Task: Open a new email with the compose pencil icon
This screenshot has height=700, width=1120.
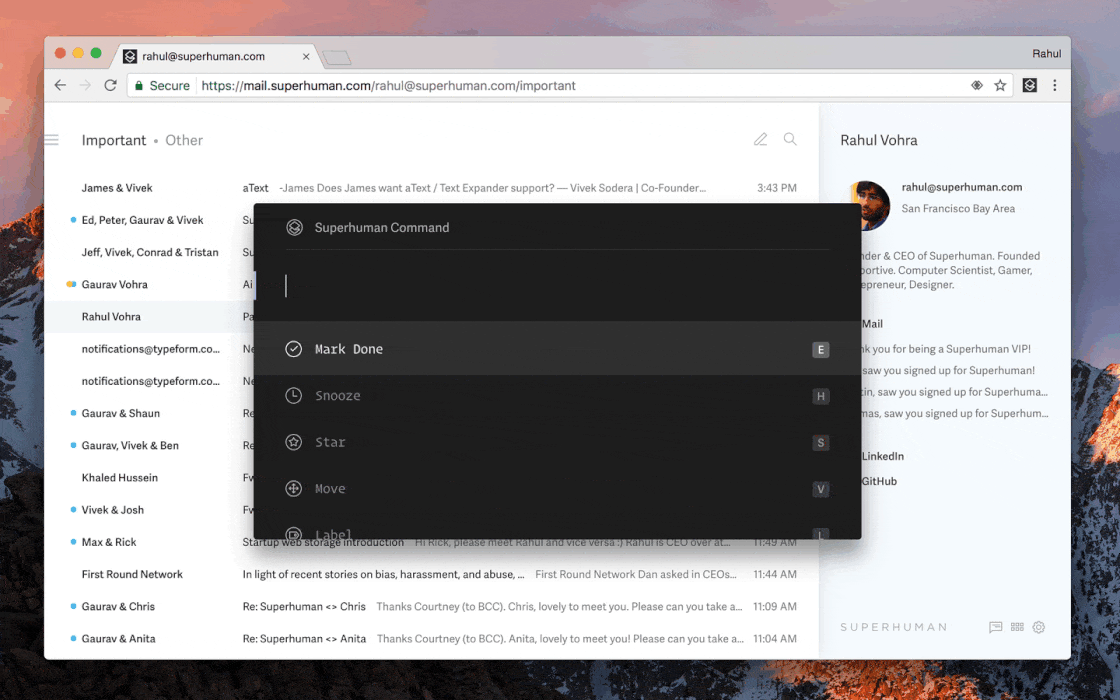Action: [760, 139]
